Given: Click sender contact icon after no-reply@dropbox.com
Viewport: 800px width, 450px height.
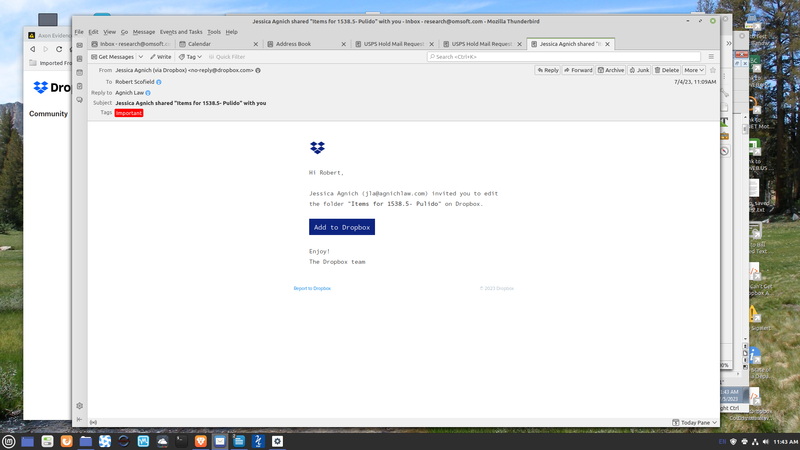Looking at the screenshot, I should click(258, 70).
